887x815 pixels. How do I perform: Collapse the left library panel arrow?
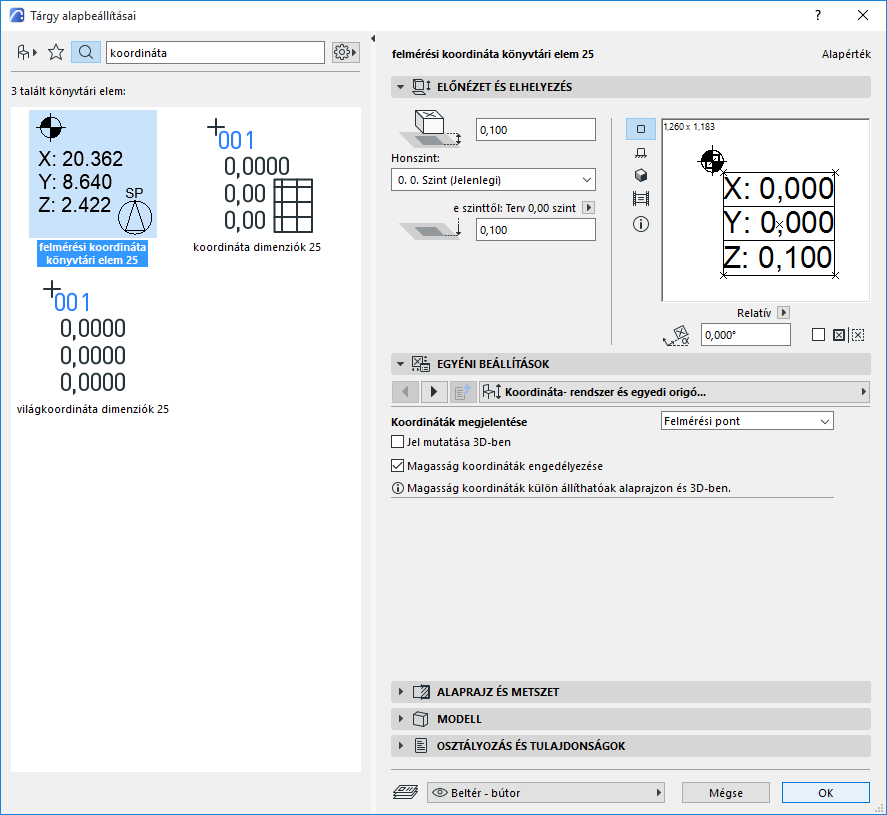(x=373, y=38)
